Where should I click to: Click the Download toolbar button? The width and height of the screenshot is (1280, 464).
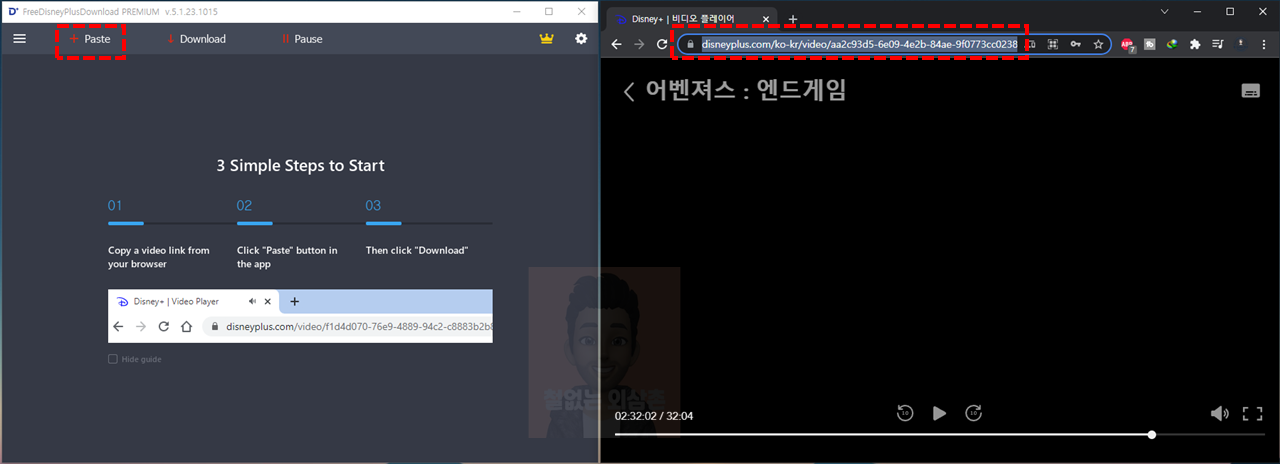(196, 39)
